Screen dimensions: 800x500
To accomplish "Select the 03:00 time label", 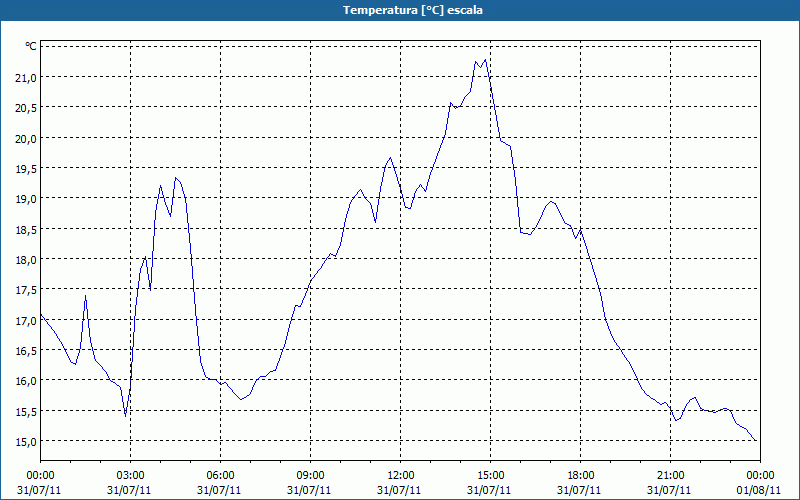I will 131,476.
